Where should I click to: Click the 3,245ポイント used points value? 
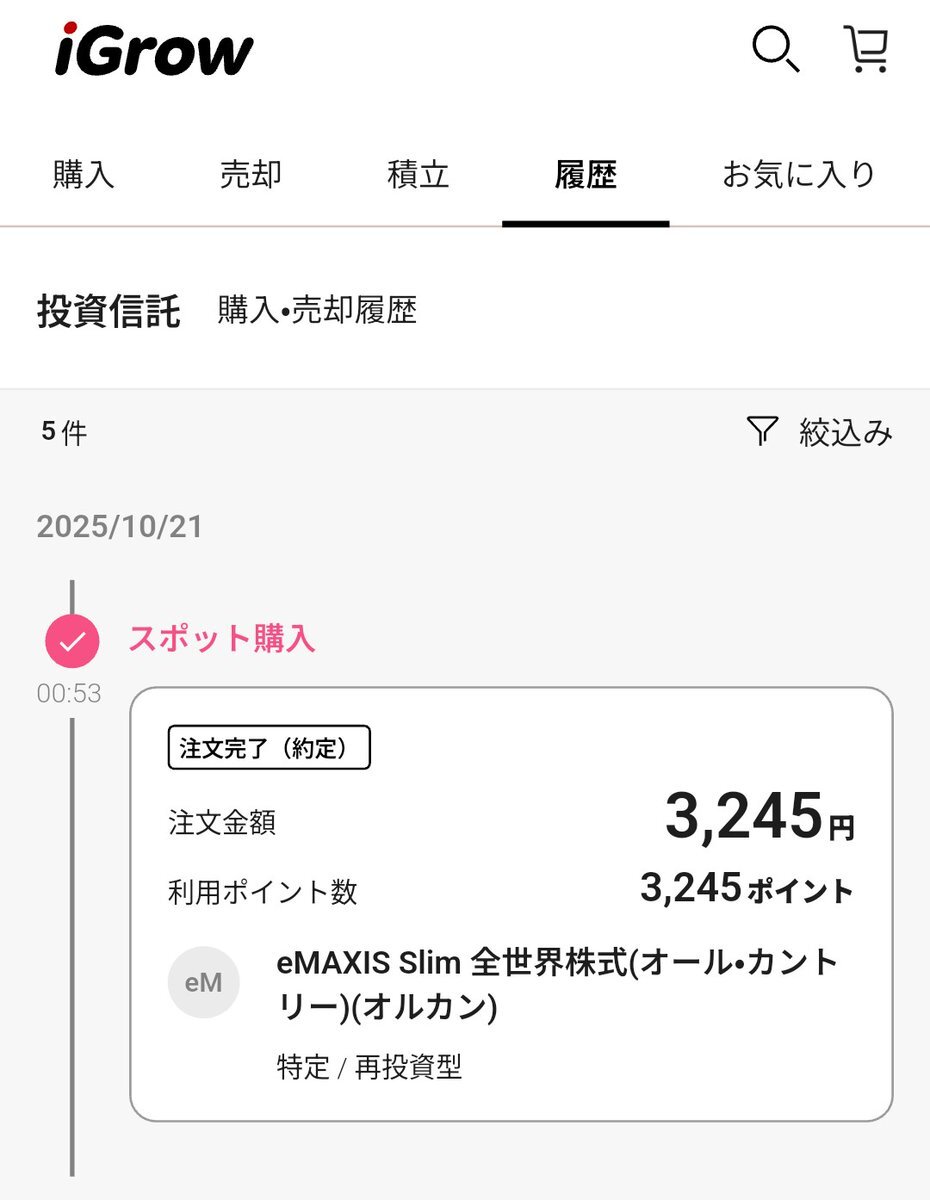coord(746,889)
